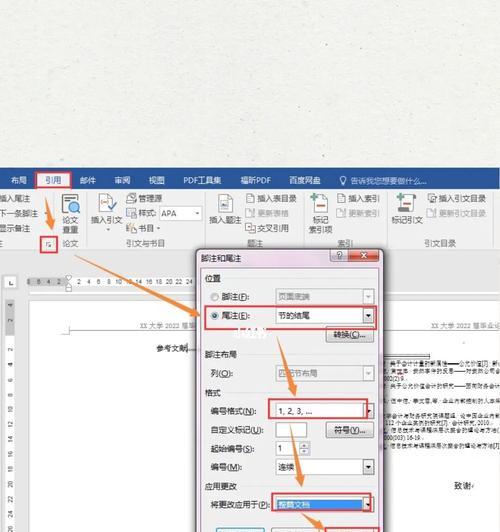Open the footnote dialog launcher arrow
500x532 pixels.
point(49,244)
